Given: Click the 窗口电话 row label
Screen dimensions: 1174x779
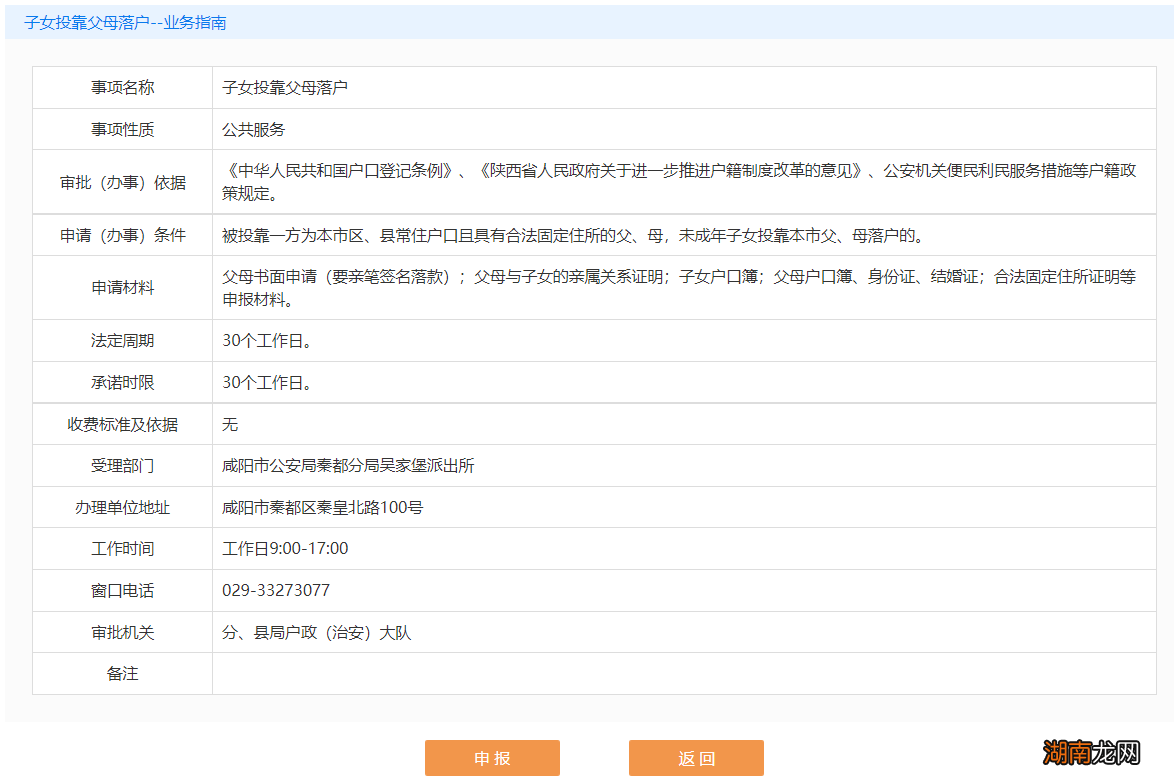Looking at the screenshot, I should [x=121, y=590].
